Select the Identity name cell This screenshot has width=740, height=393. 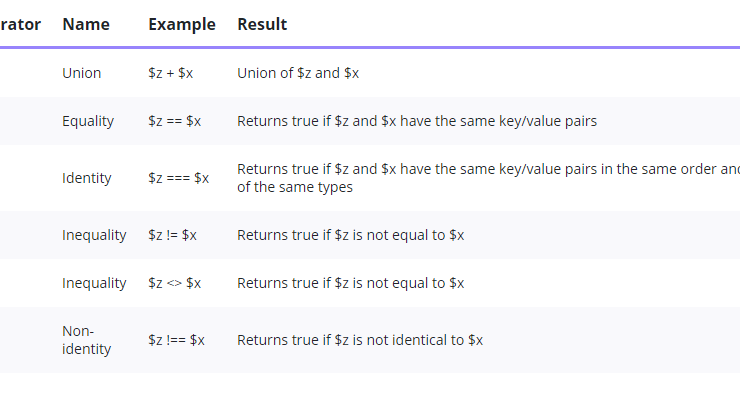point(87,178)
